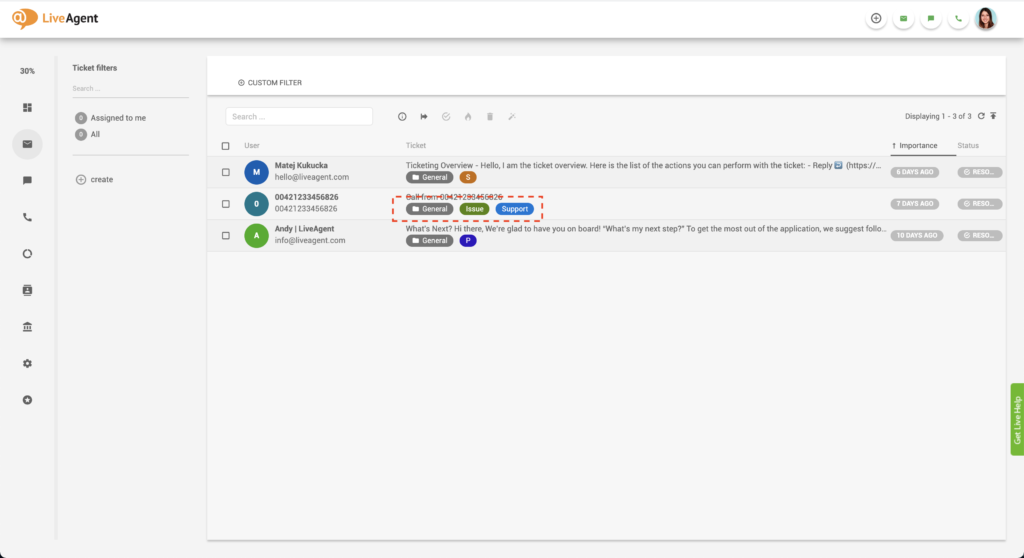This screenshot has height=558, width=1024.
Task: Click the delete trash icon in toolbar
Action: 489,116
